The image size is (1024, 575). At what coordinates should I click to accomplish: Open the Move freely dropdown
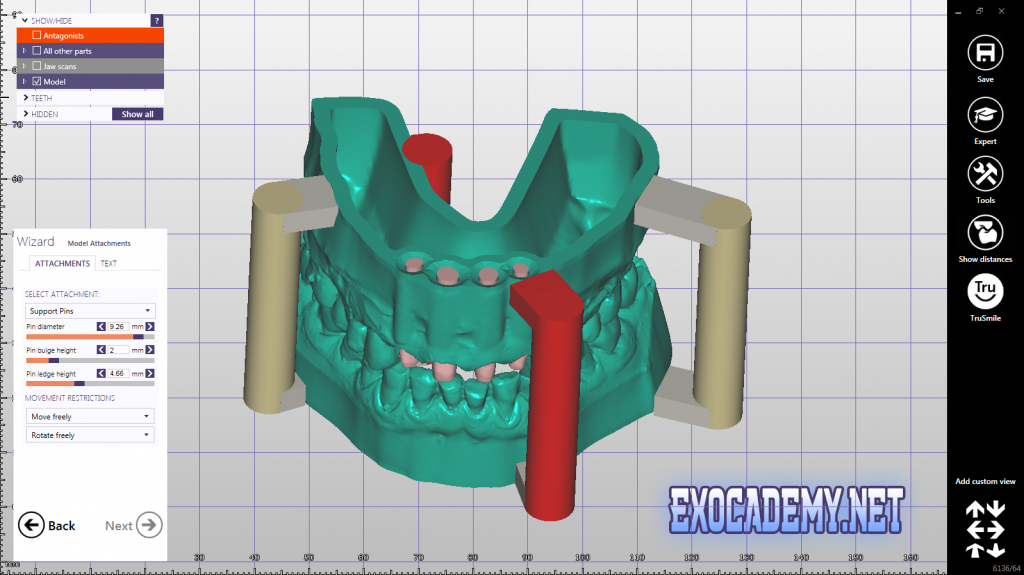click(x=90, y=416)
